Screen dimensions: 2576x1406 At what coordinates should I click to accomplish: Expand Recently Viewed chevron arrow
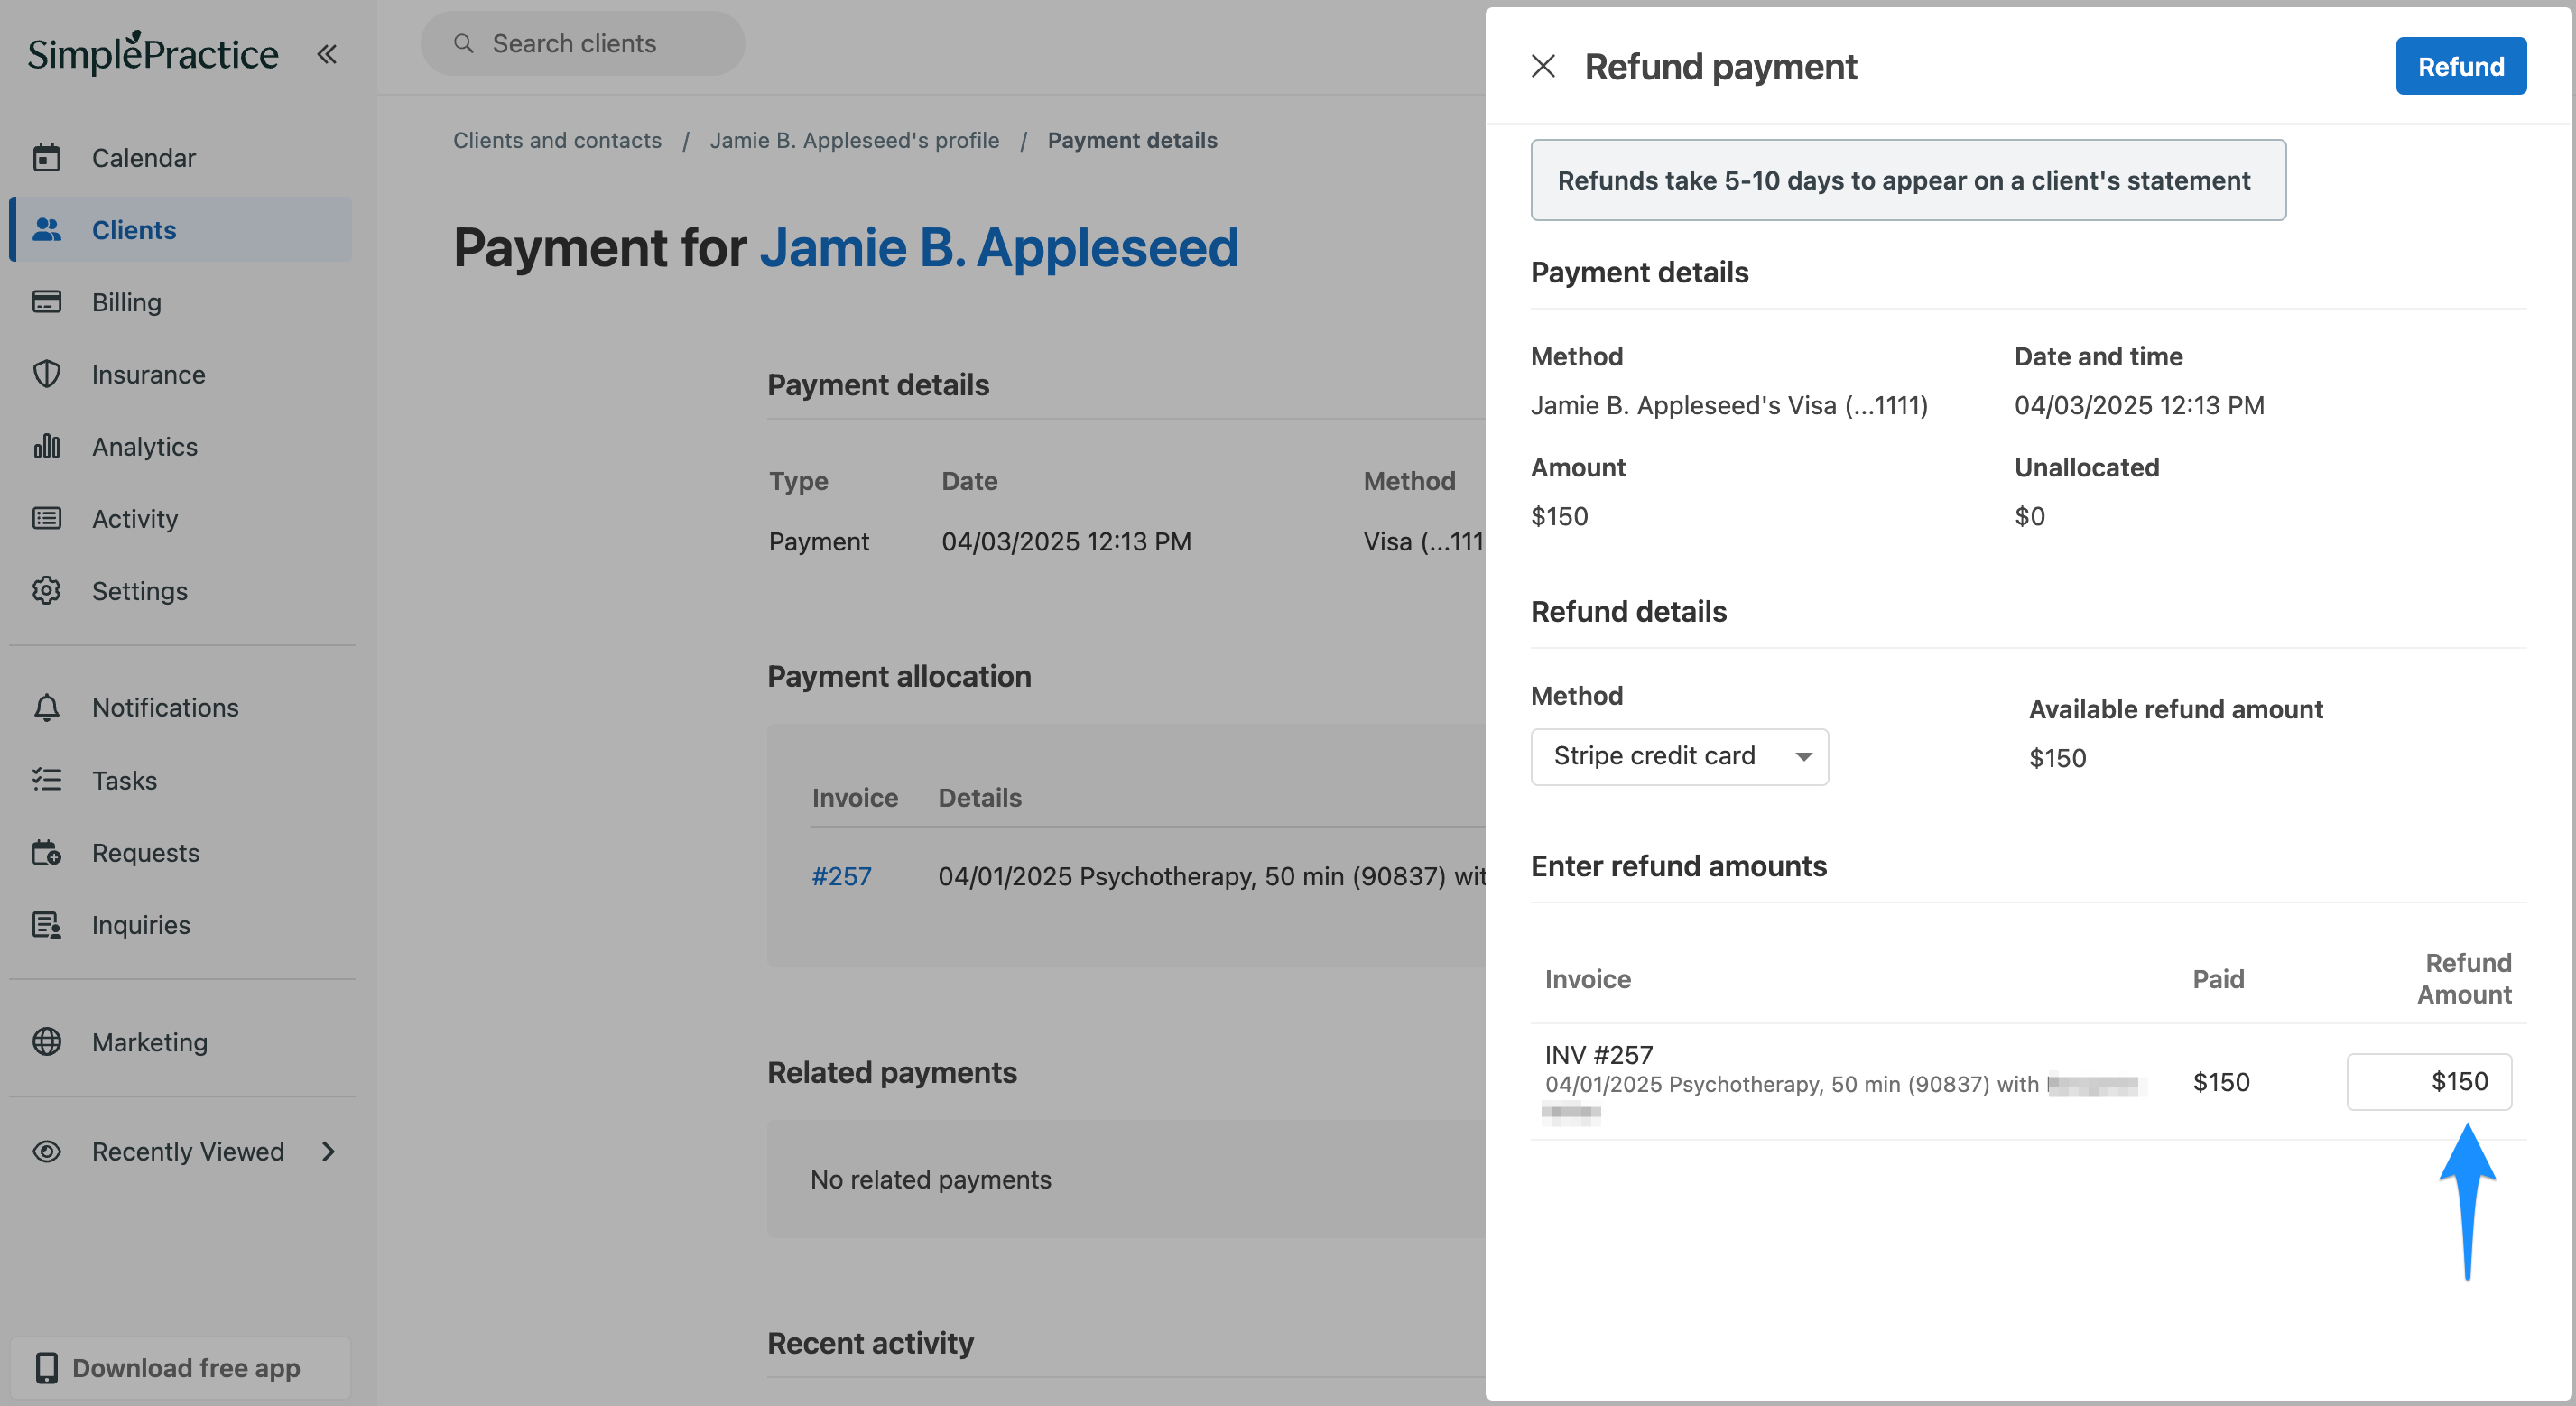point(328,1151)
